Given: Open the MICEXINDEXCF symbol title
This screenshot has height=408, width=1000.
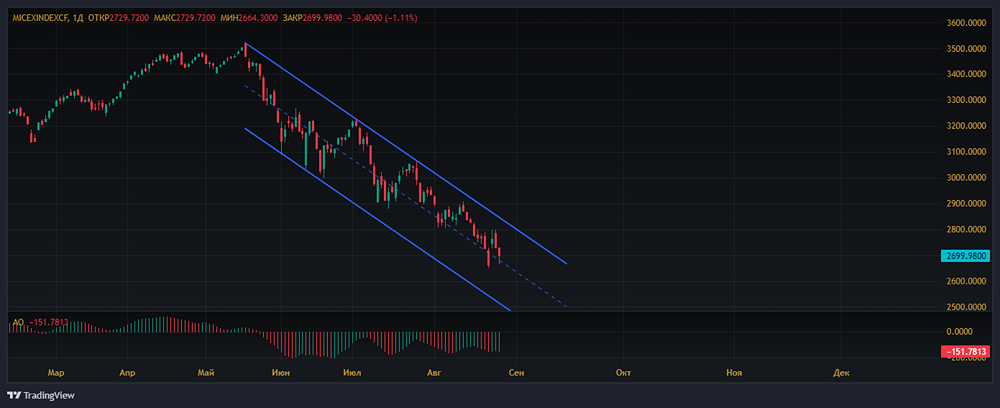Looking at the screenshot, I should 39,19.
